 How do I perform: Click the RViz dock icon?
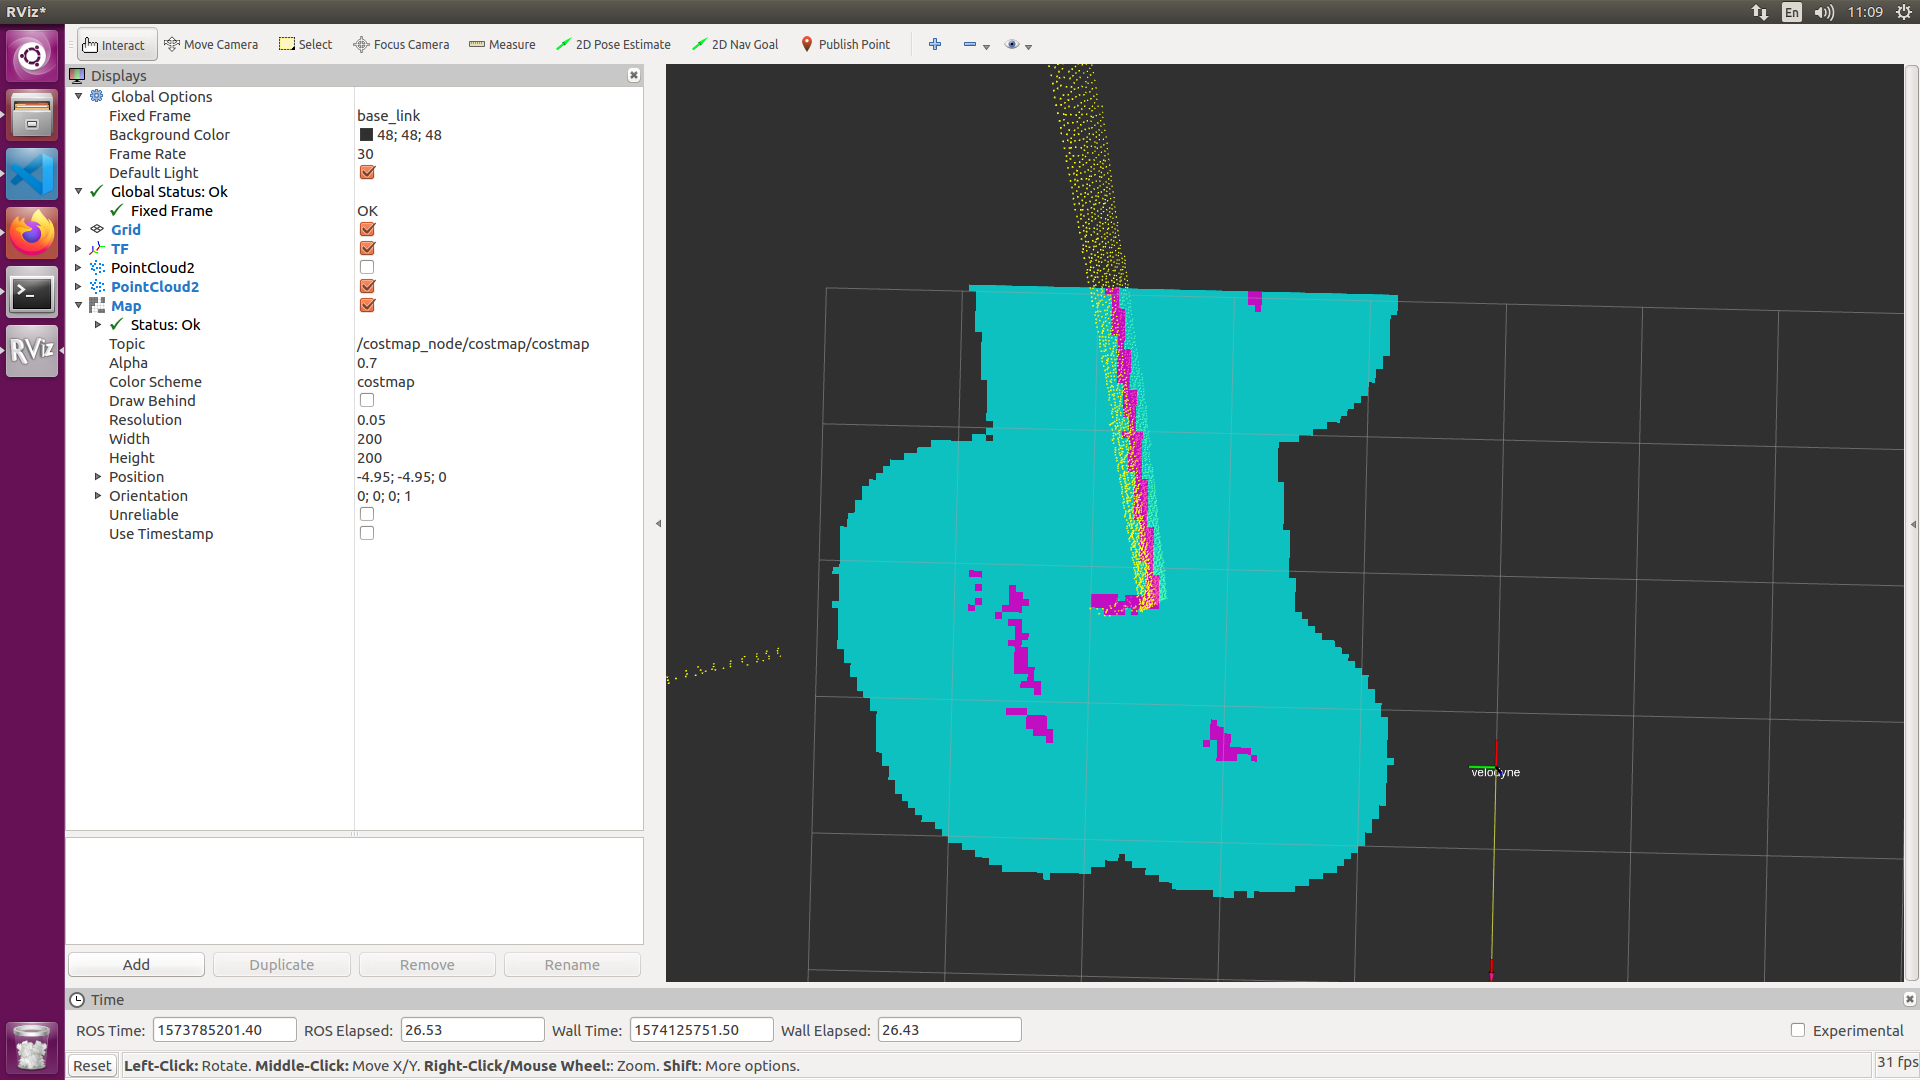point(32,351)
